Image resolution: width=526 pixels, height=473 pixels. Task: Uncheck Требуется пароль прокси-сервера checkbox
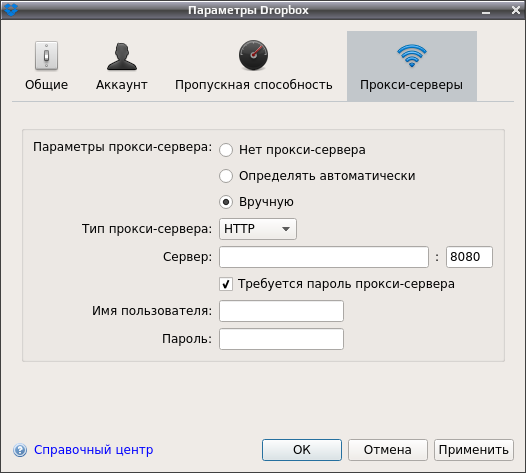click(226, 284)
